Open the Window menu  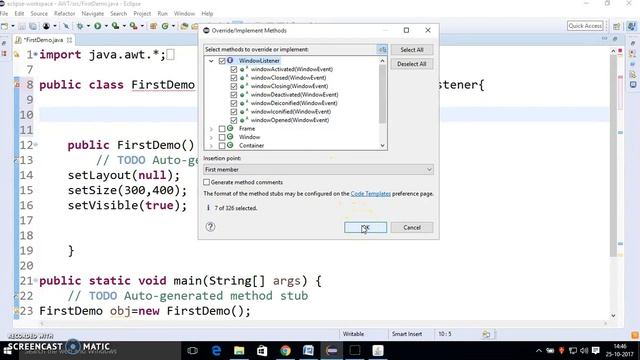pyautogui.click(x=184, y=13)
